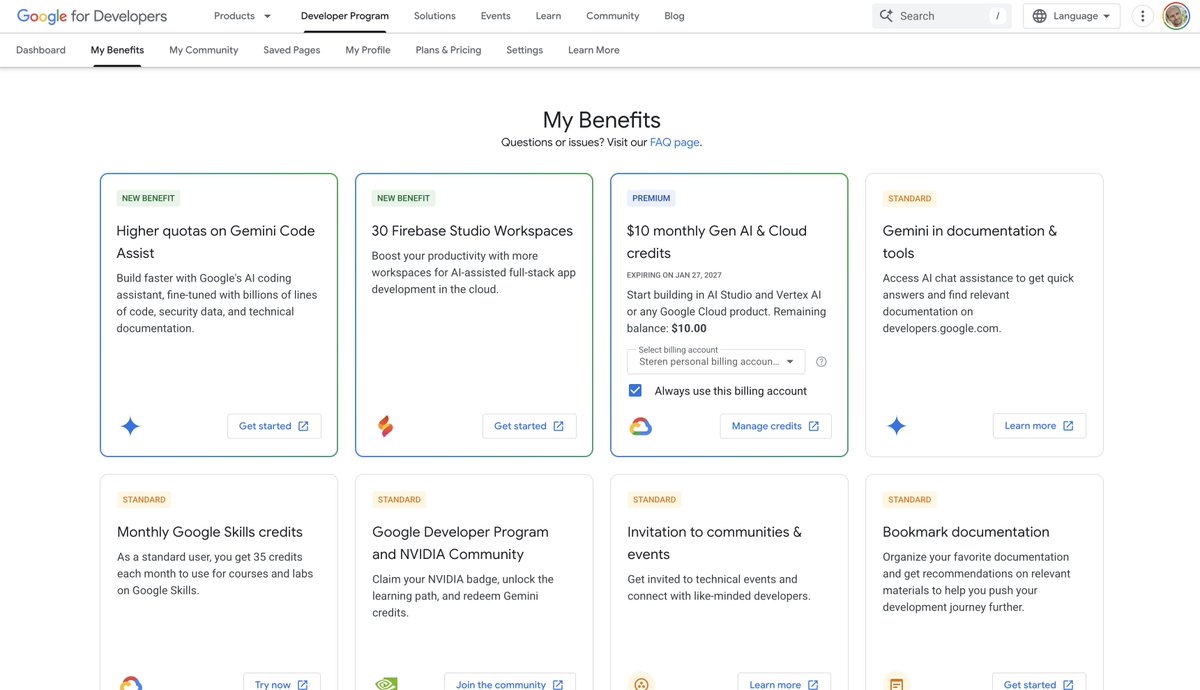The height and width of the screenshot is (690, 1200).
Task: Open the user profile avatar
Action: click(x=1176, y=16)
